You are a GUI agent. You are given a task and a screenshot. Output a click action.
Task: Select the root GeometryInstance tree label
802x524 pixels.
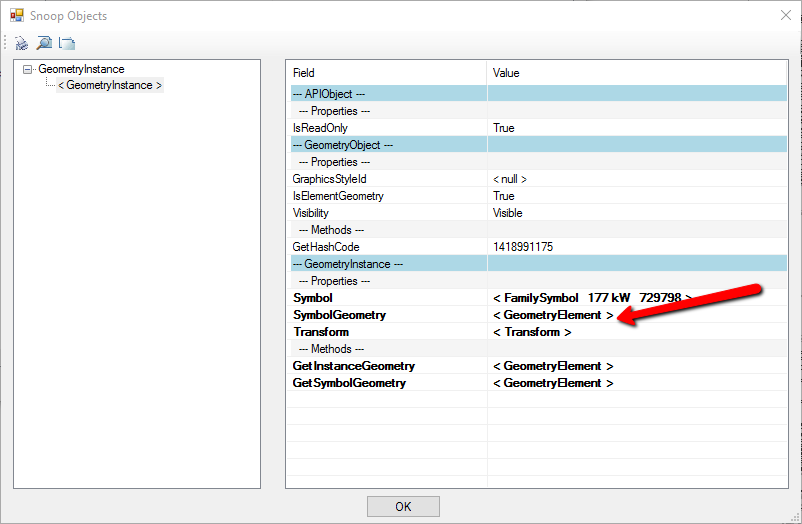coord(81,70)
